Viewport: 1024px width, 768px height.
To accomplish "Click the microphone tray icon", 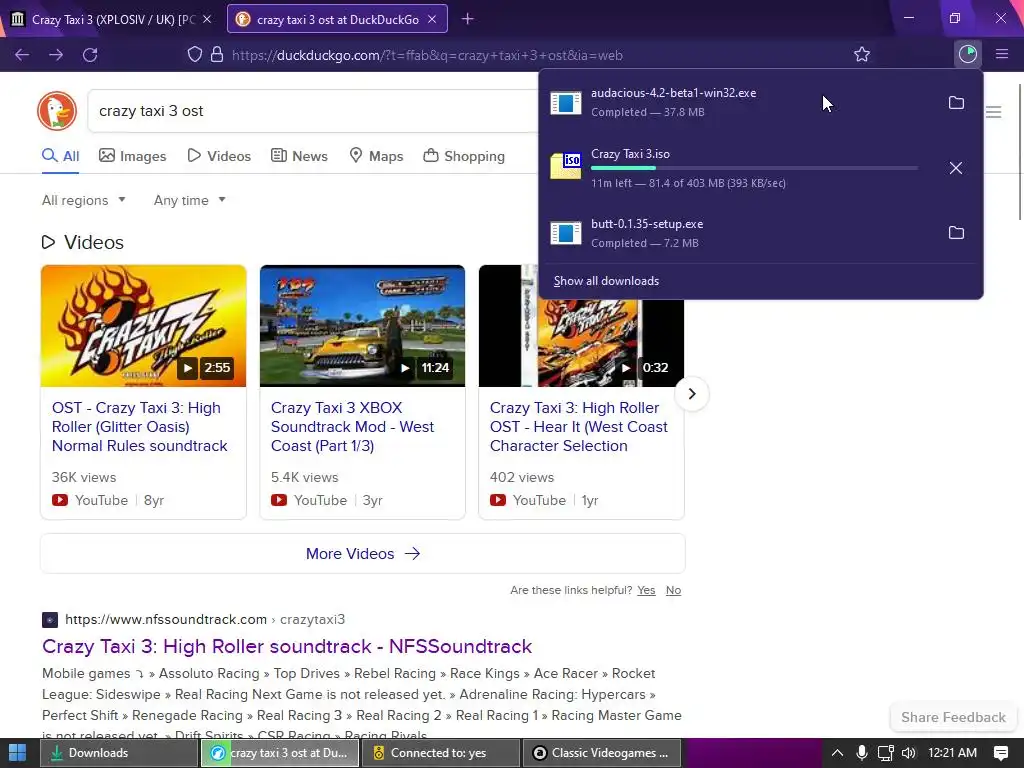I will 861,753.
